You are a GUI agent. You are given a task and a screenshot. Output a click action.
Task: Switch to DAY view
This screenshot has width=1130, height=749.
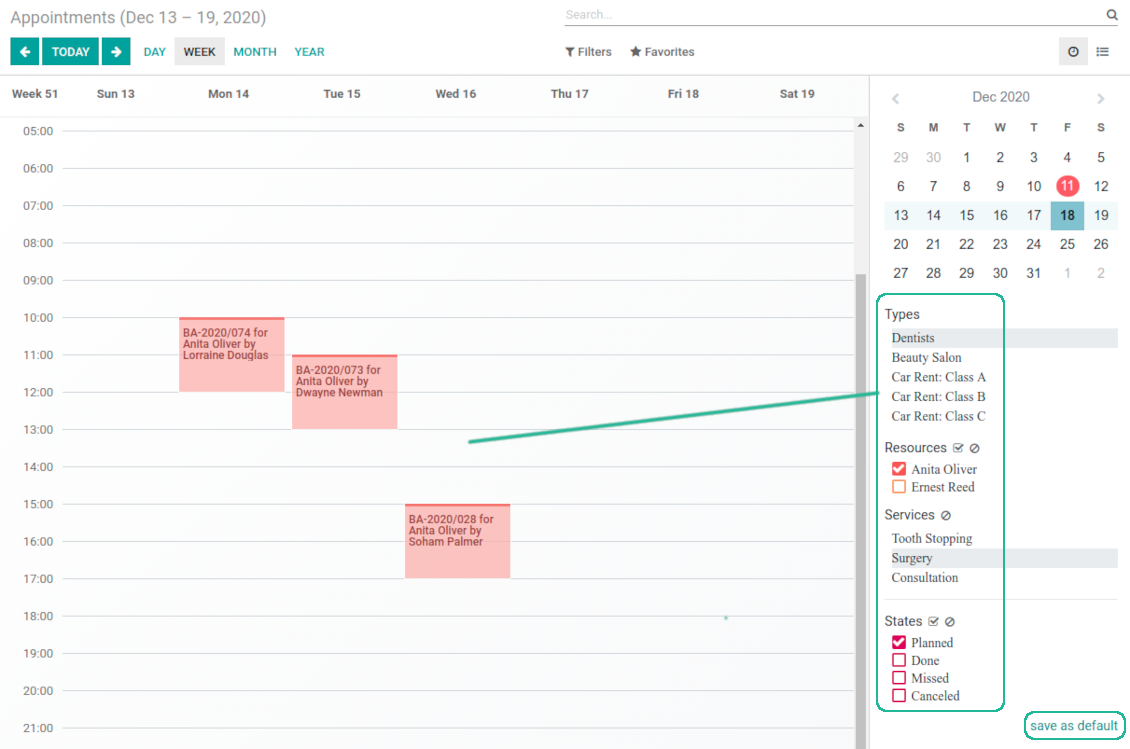(154, 52)
